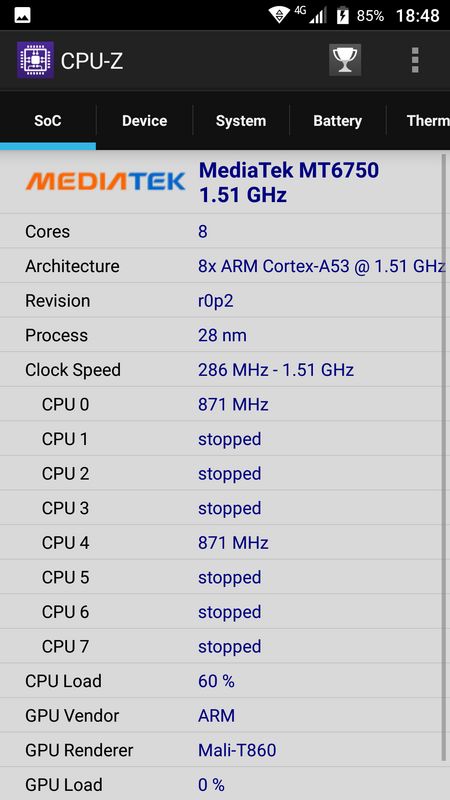Tap the image notification icon in status bar
This screenshot has height=800, width=450.
point(22,15)
